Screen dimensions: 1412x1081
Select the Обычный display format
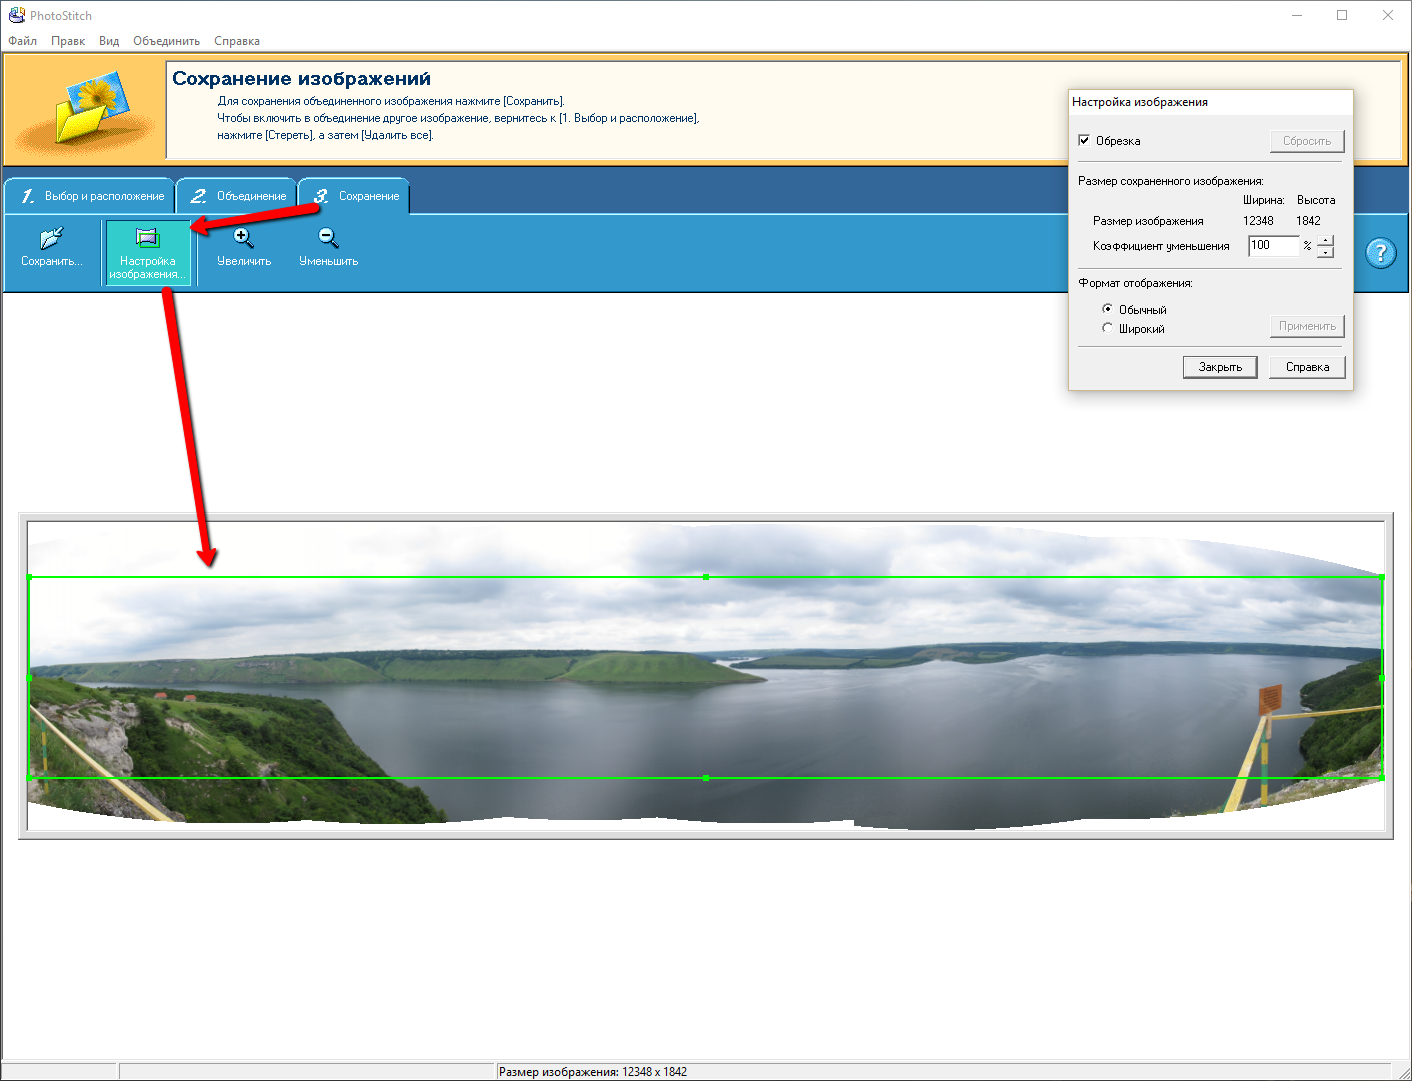1107,309
